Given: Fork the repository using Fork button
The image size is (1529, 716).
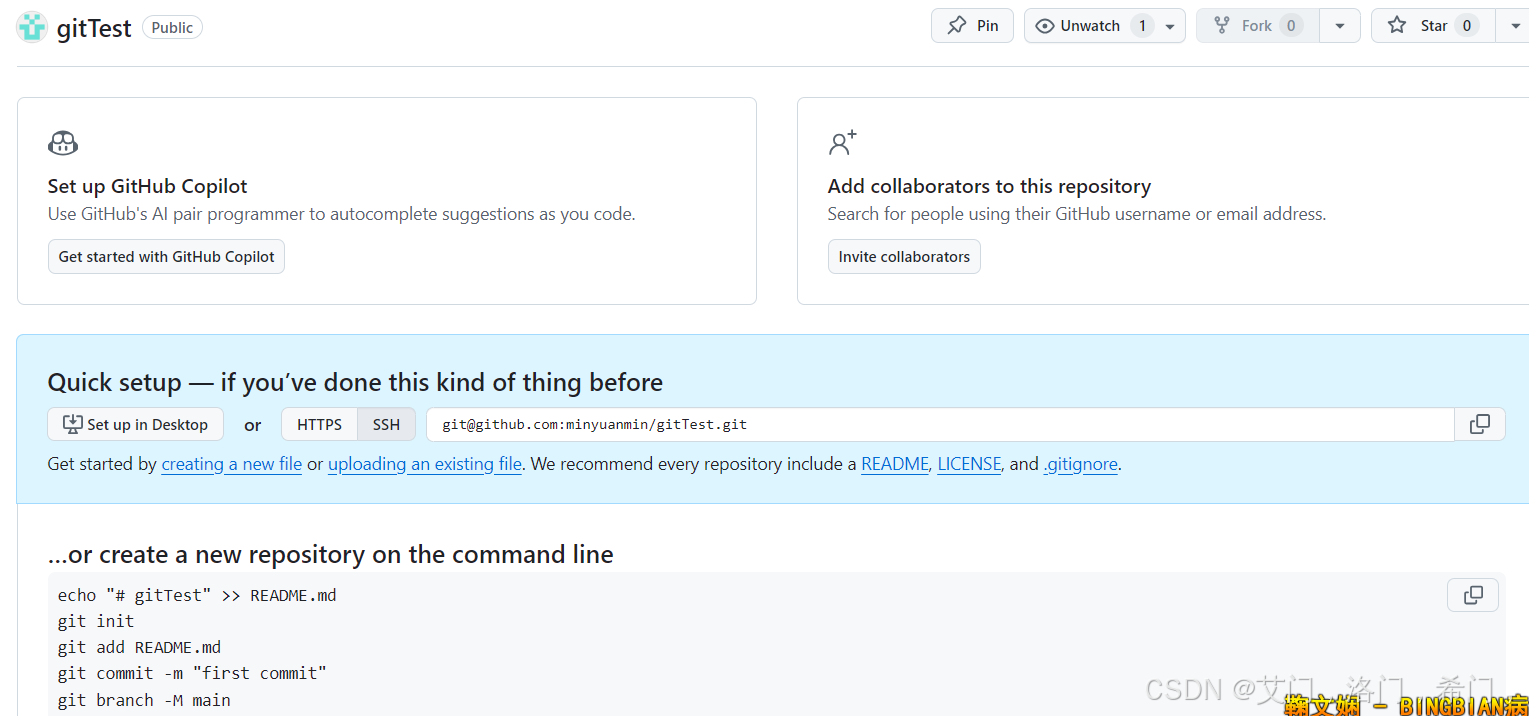Looking at the screenshot, I should point(1258,26).
